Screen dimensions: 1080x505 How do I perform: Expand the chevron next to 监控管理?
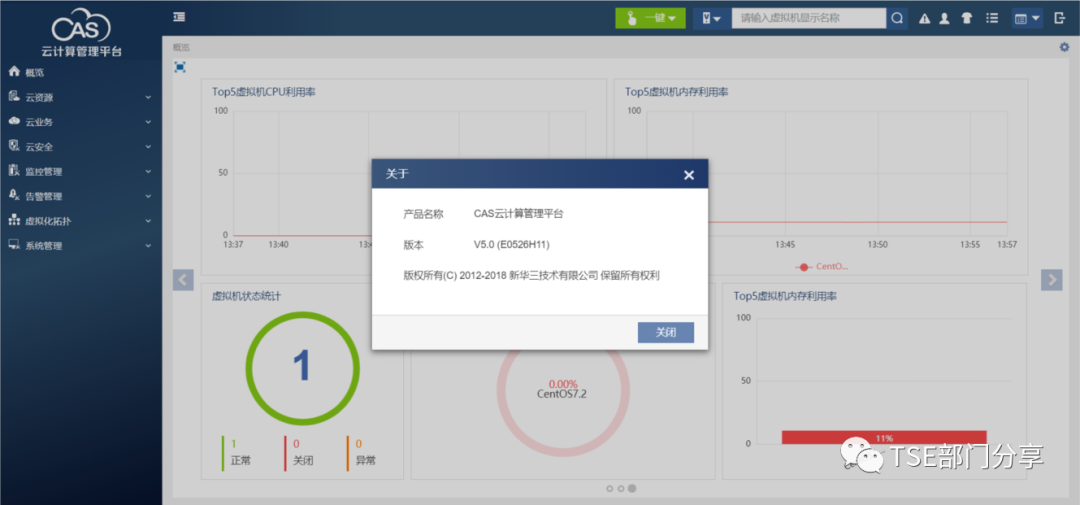pyautogui.click(x=148, y=172)
